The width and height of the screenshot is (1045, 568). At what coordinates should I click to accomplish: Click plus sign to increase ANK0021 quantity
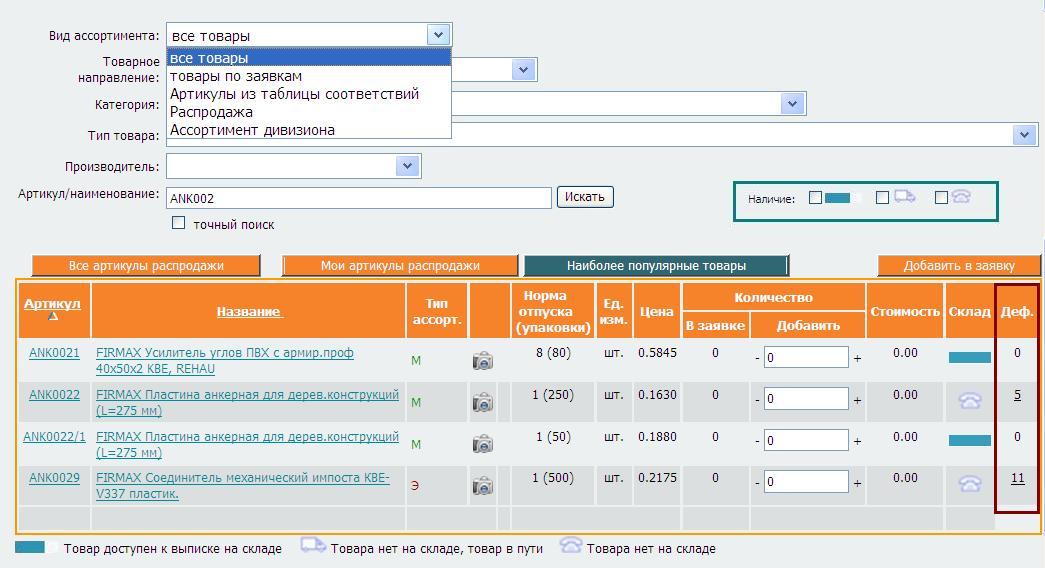pos(857,358)
